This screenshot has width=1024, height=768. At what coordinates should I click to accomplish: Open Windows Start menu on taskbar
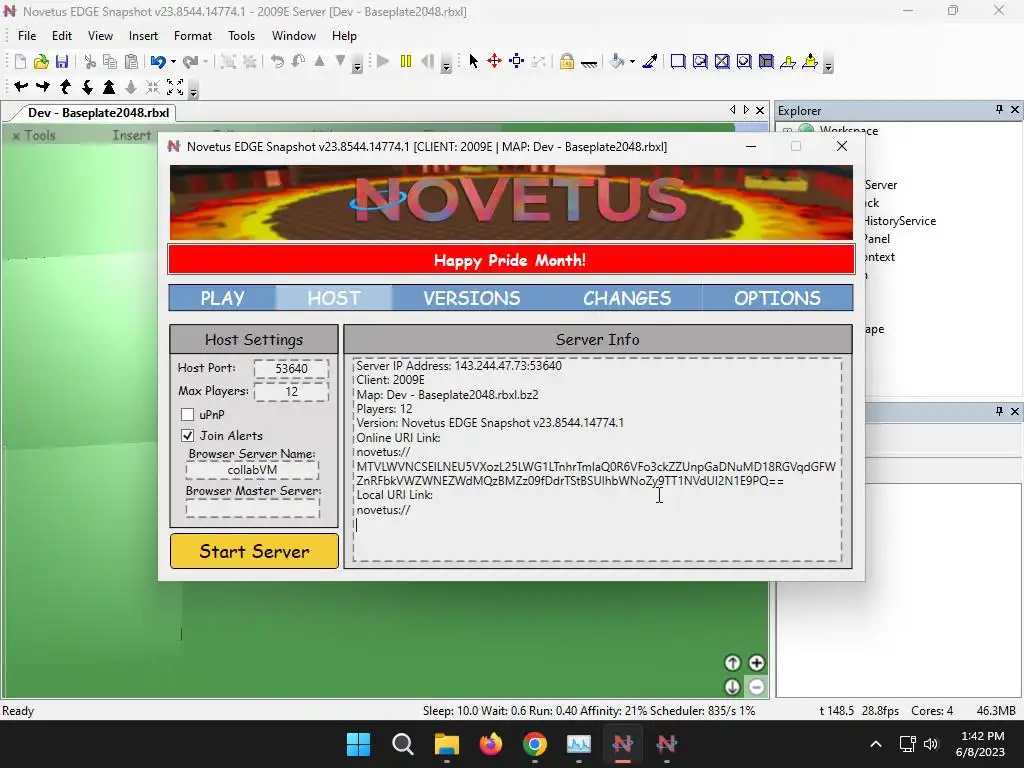(x=359, y=744)
